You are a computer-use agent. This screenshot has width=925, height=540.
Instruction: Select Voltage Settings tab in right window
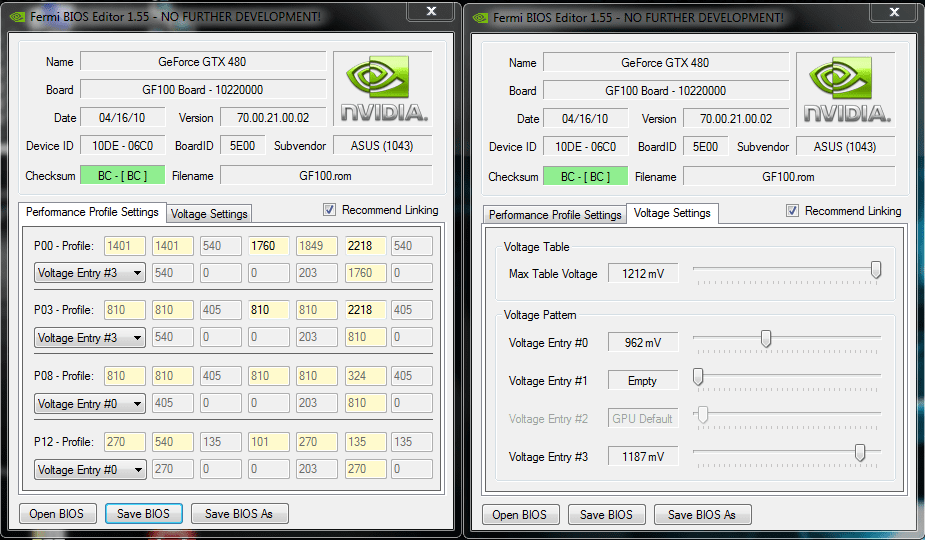(672, 213)
